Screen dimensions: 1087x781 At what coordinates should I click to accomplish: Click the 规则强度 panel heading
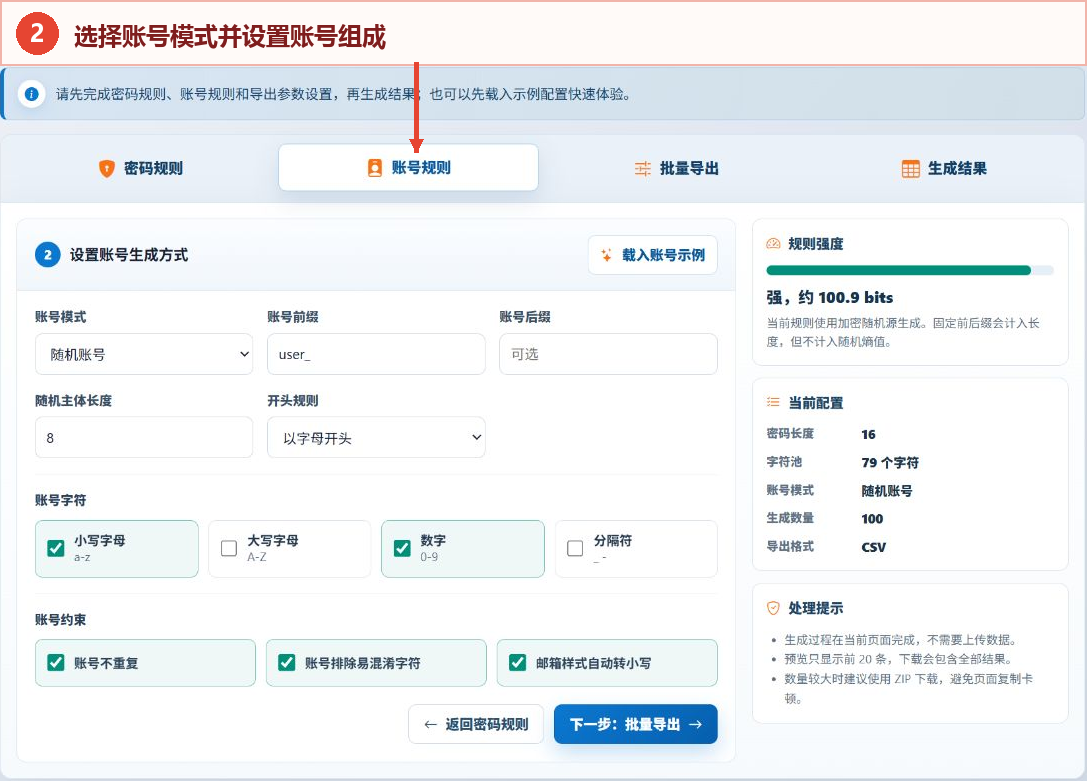(x=816, y=243)
